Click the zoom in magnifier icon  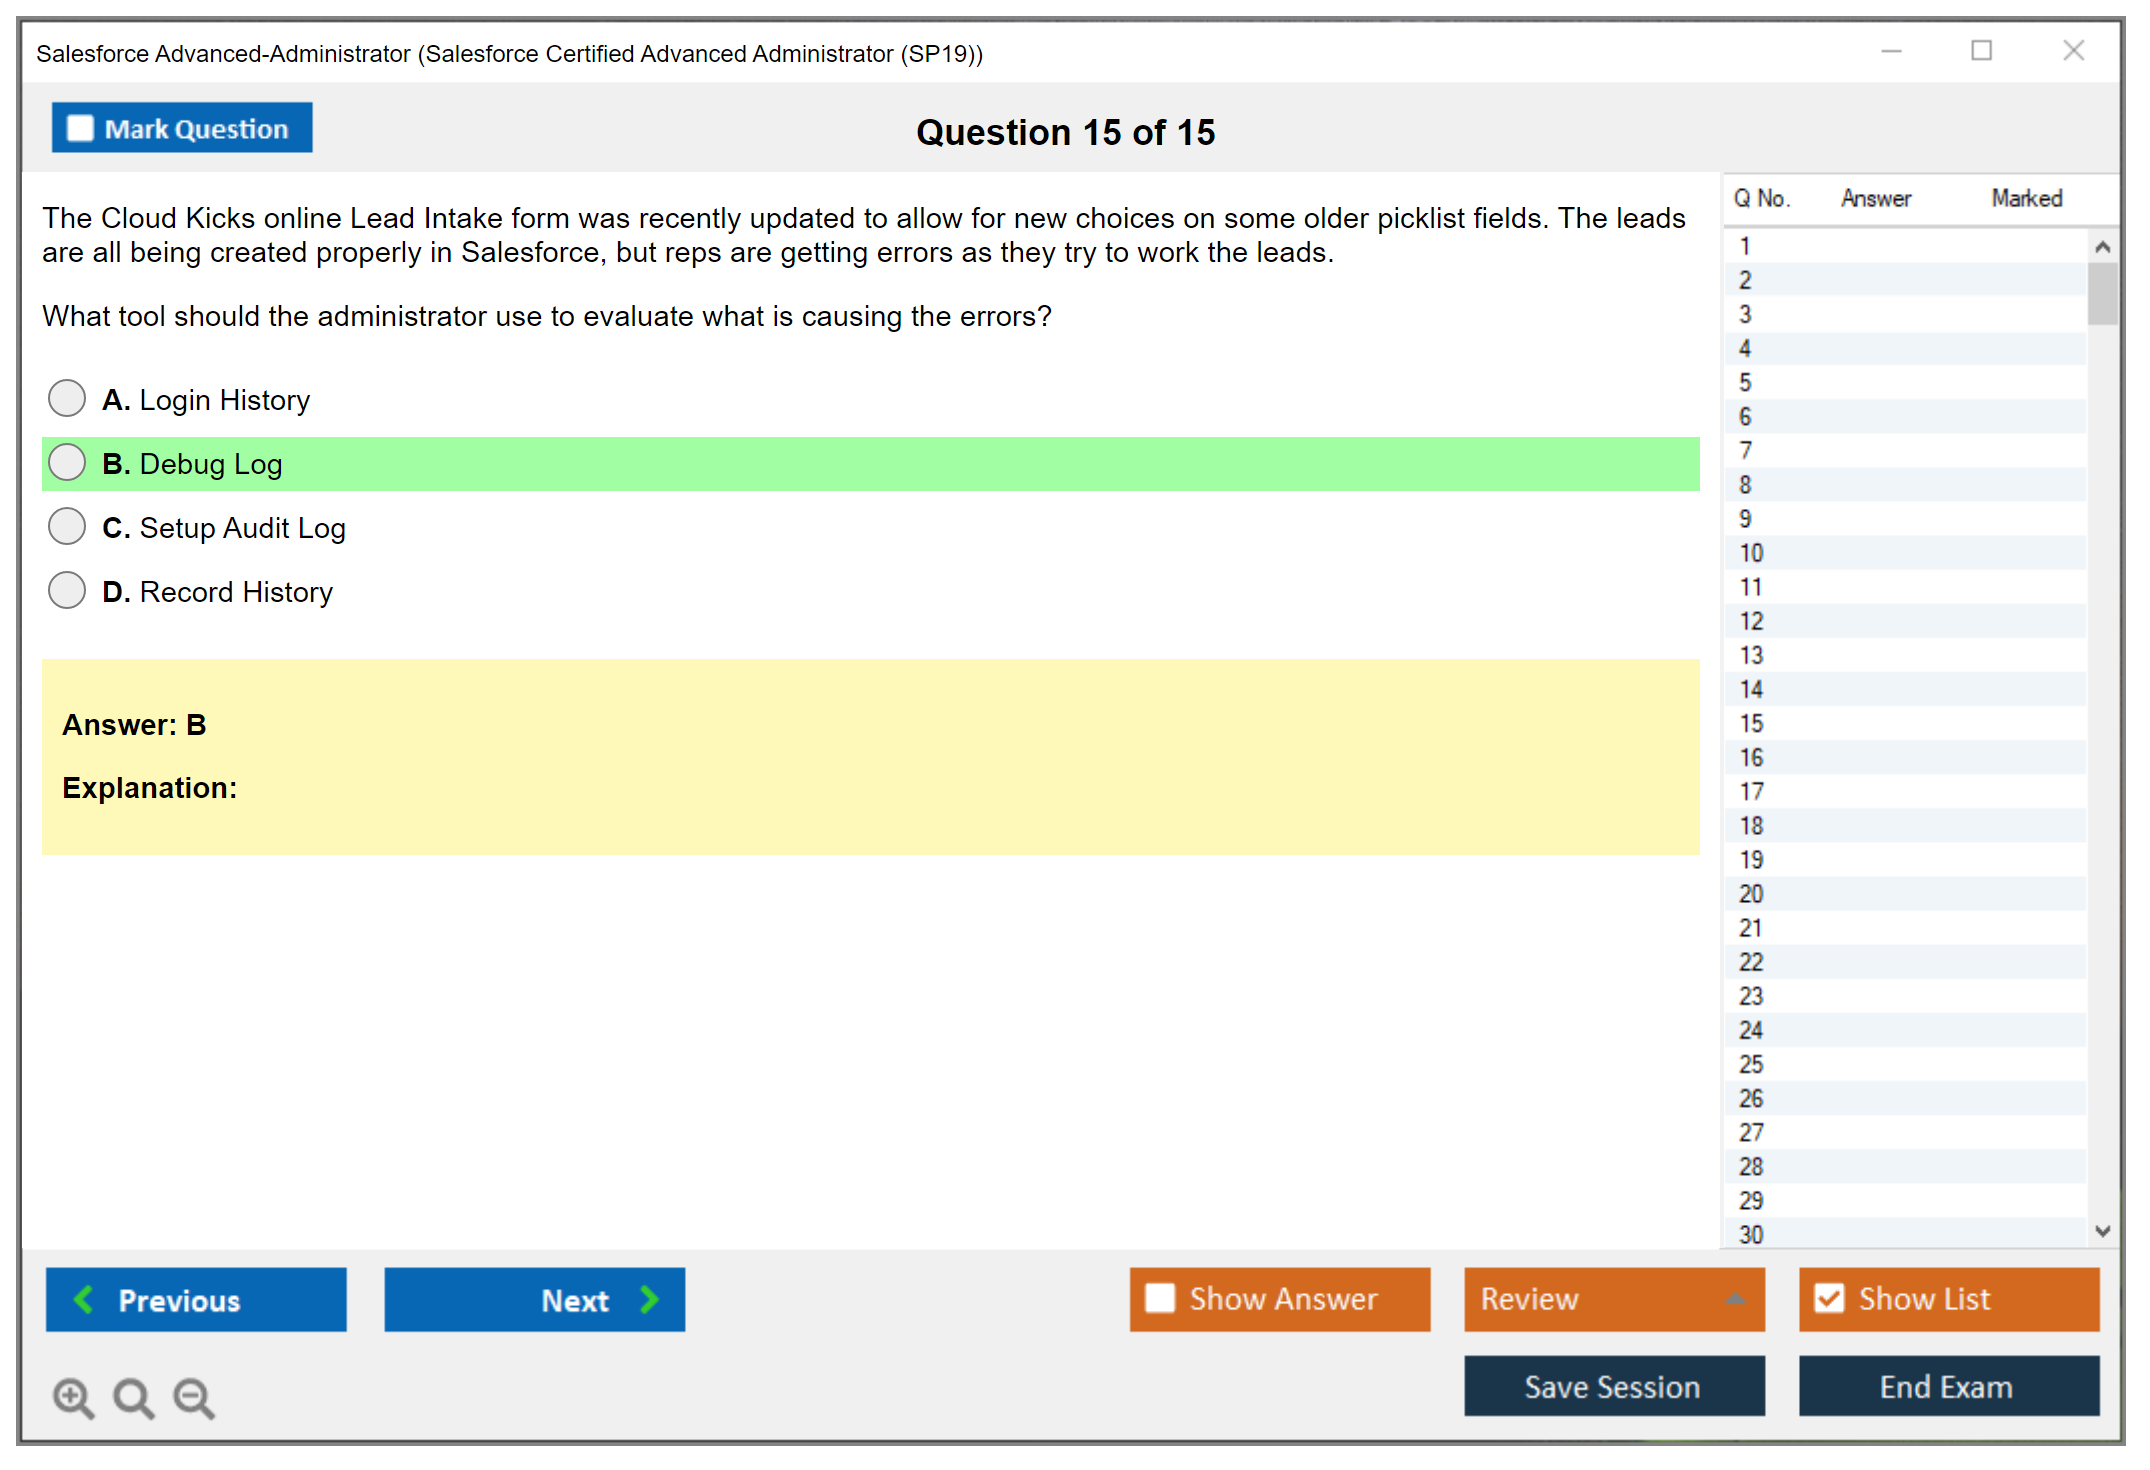(x=73, y=1397)
